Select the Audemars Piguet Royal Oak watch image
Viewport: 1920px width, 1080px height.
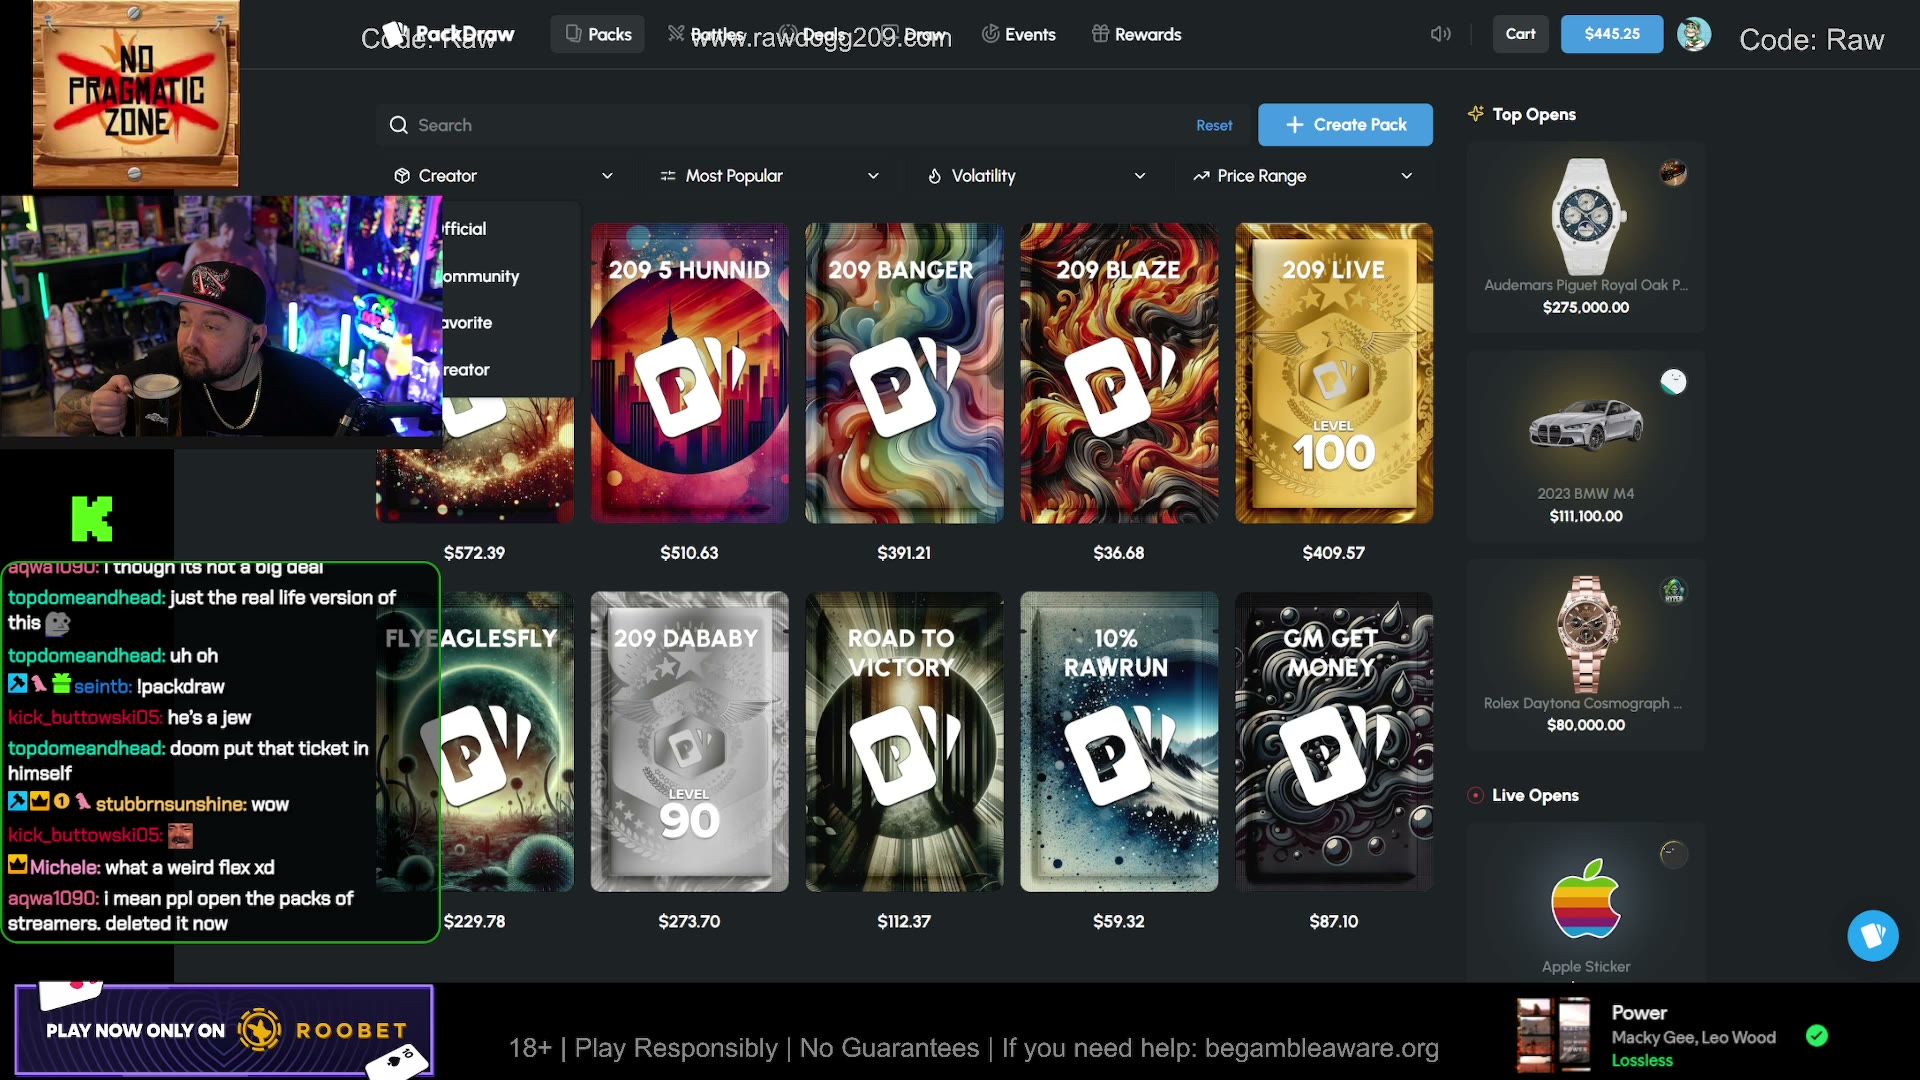pyautogui.click(x=1586, y=216)
